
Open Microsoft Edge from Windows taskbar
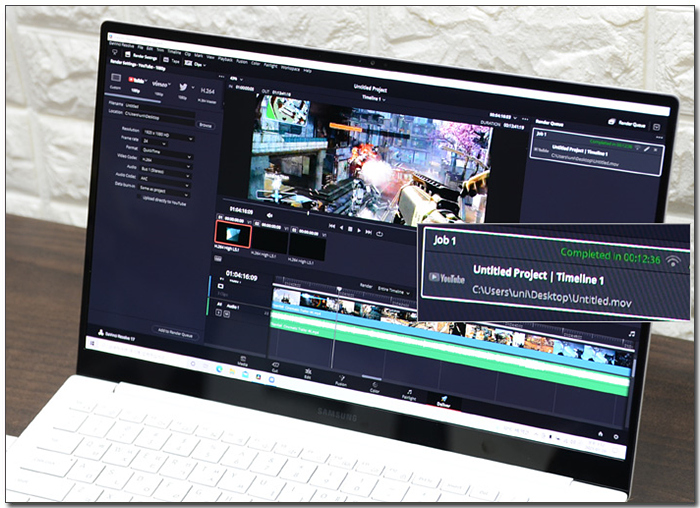[x=219, y=369]
